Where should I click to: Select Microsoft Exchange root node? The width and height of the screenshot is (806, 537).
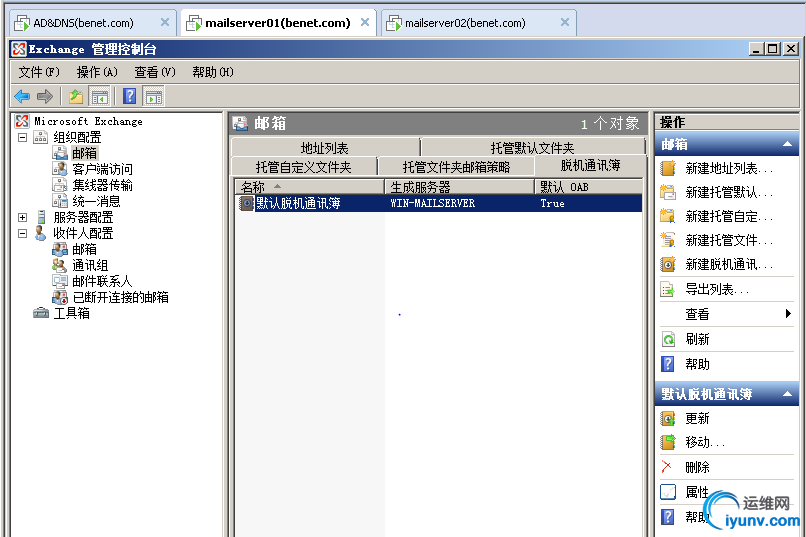point(88,121)
